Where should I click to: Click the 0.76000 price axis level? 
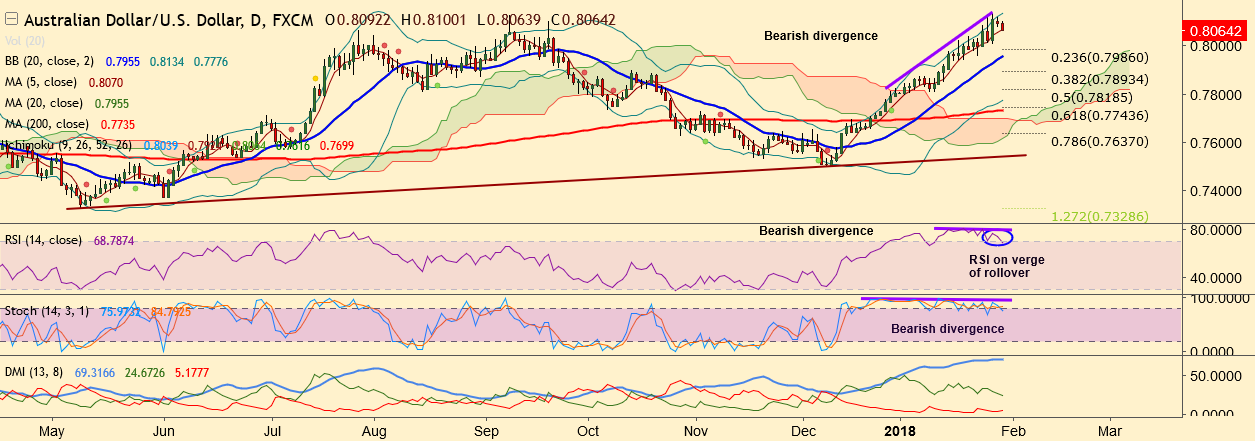tap(1215, 142)
